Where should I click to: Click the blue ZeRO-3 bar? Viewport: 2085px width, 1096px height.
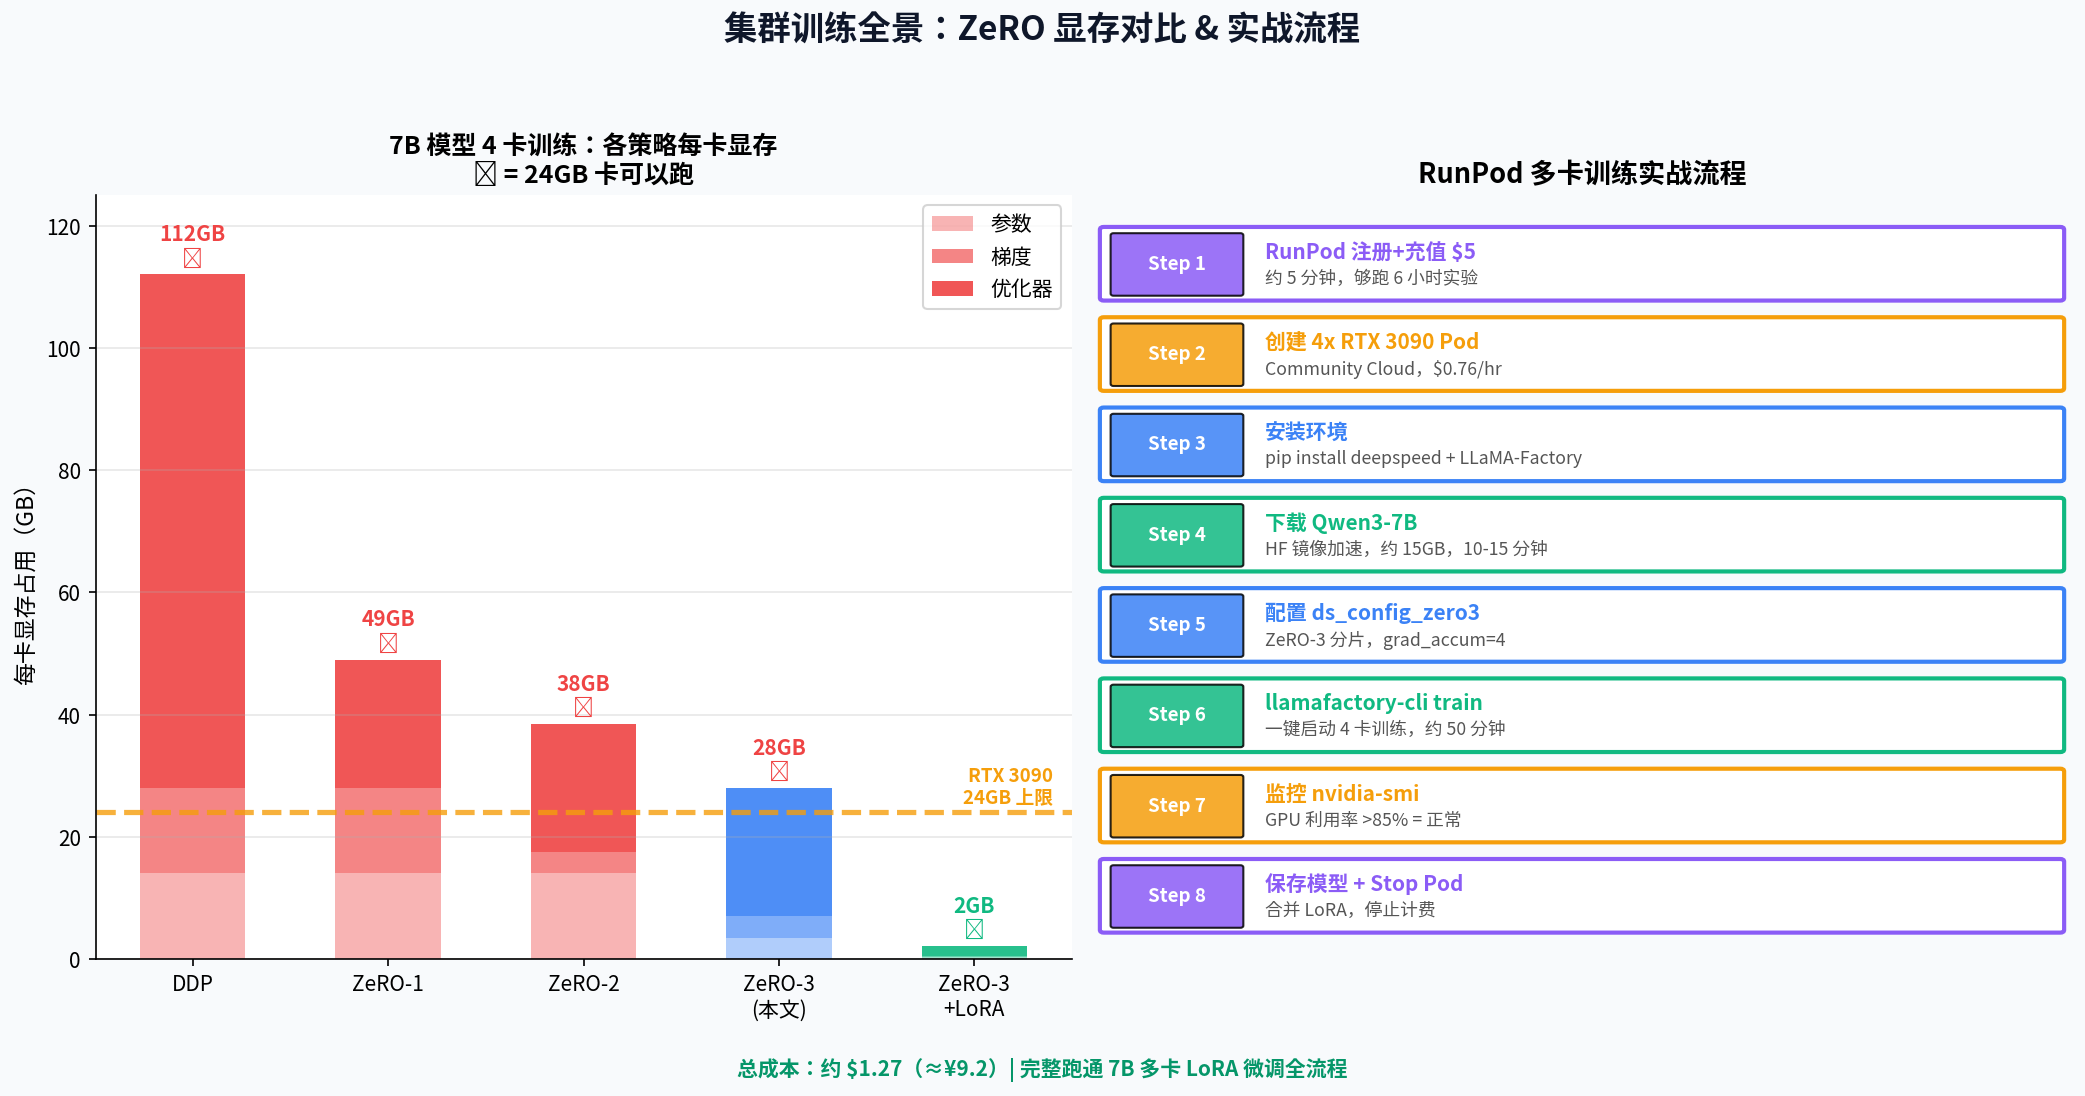(x=779, y=873)
